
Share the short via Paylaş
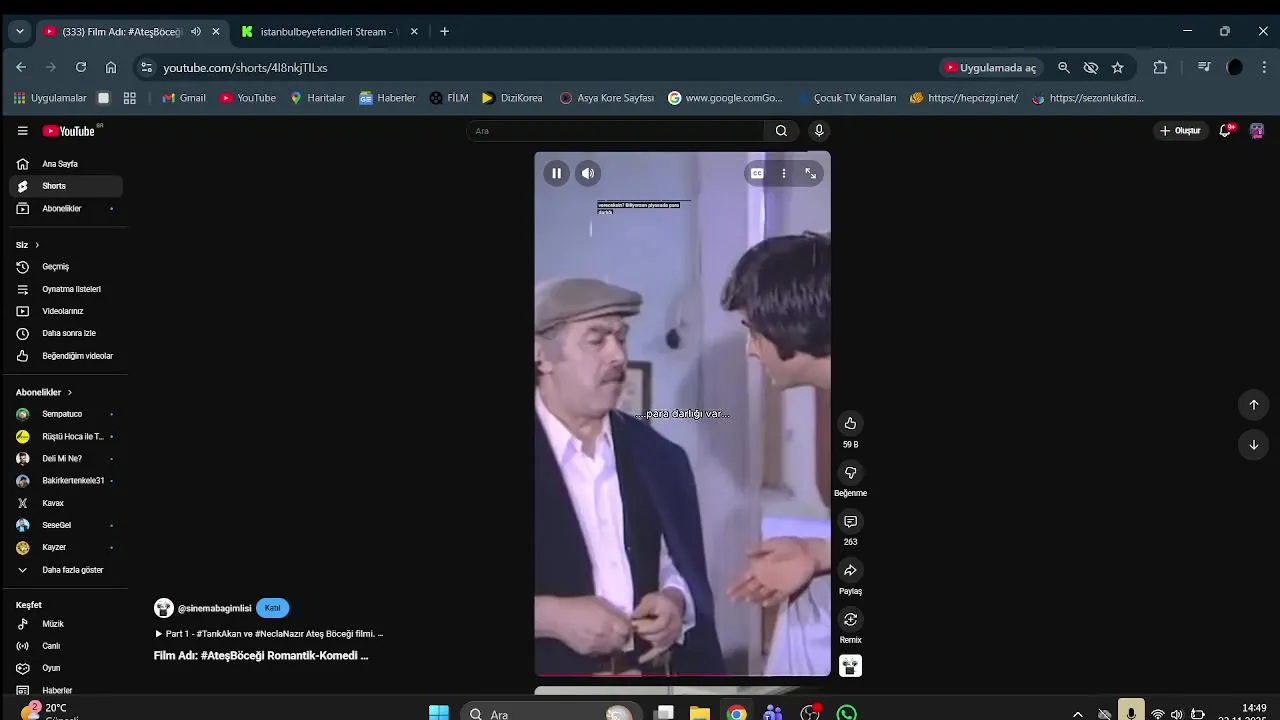click(850, 570)
